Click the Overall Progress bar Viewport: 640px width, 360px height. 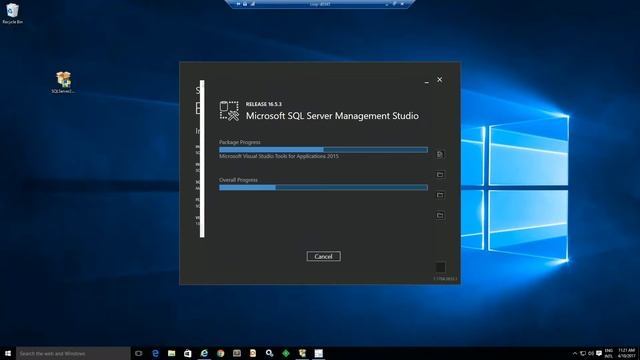pos(323,187)
